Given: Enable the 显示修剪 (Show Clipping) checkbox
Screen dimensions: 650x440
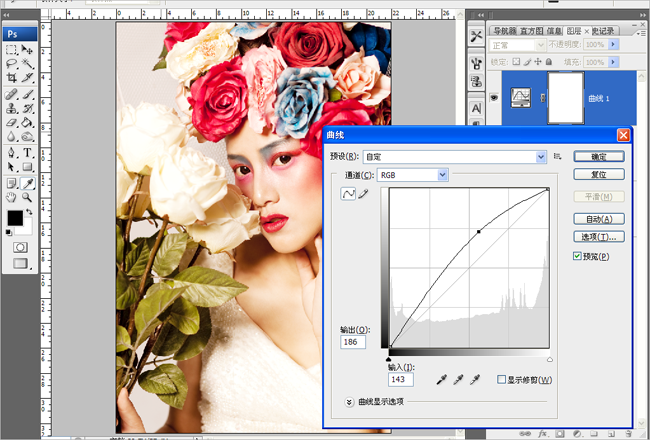Looking at the screenshot, I should (x=501, y=379).
